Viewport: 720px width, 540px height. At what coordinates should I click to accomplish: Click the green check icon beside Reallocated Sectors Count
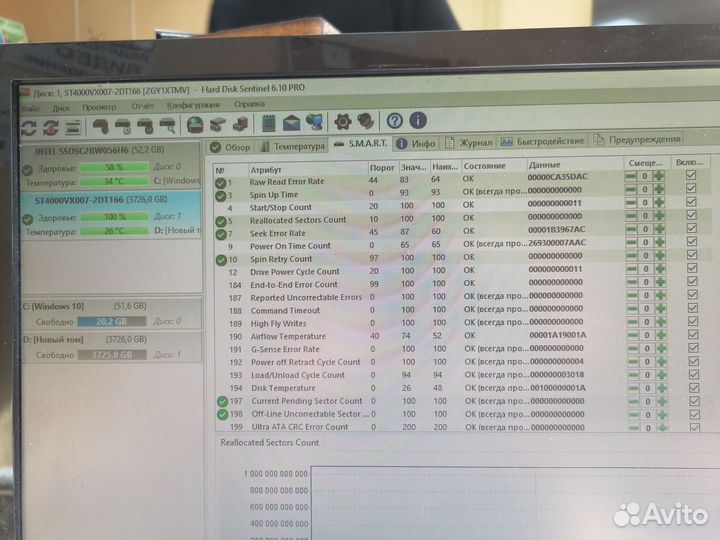tap(221, 221)
